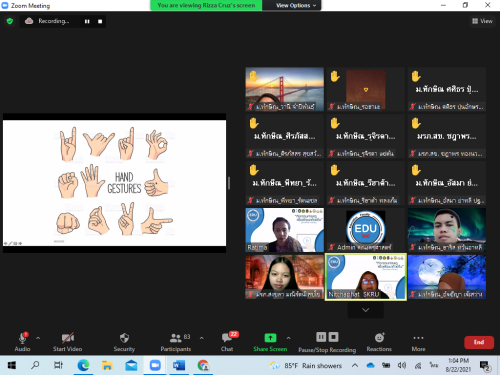Viewport: 500px width, 375px height.
Task: Pause the recording in the bottom toolbar
Action: pos(321,337)
